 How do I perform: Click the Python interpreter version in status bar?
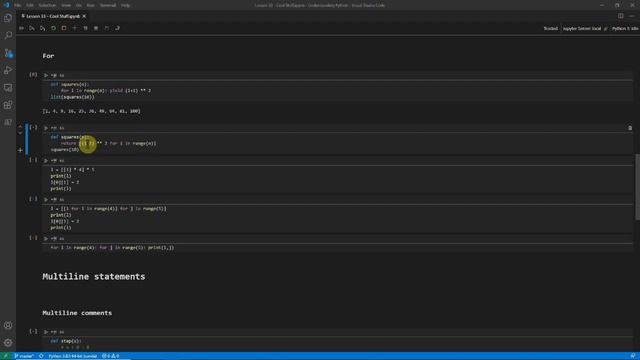click(73, 356)
